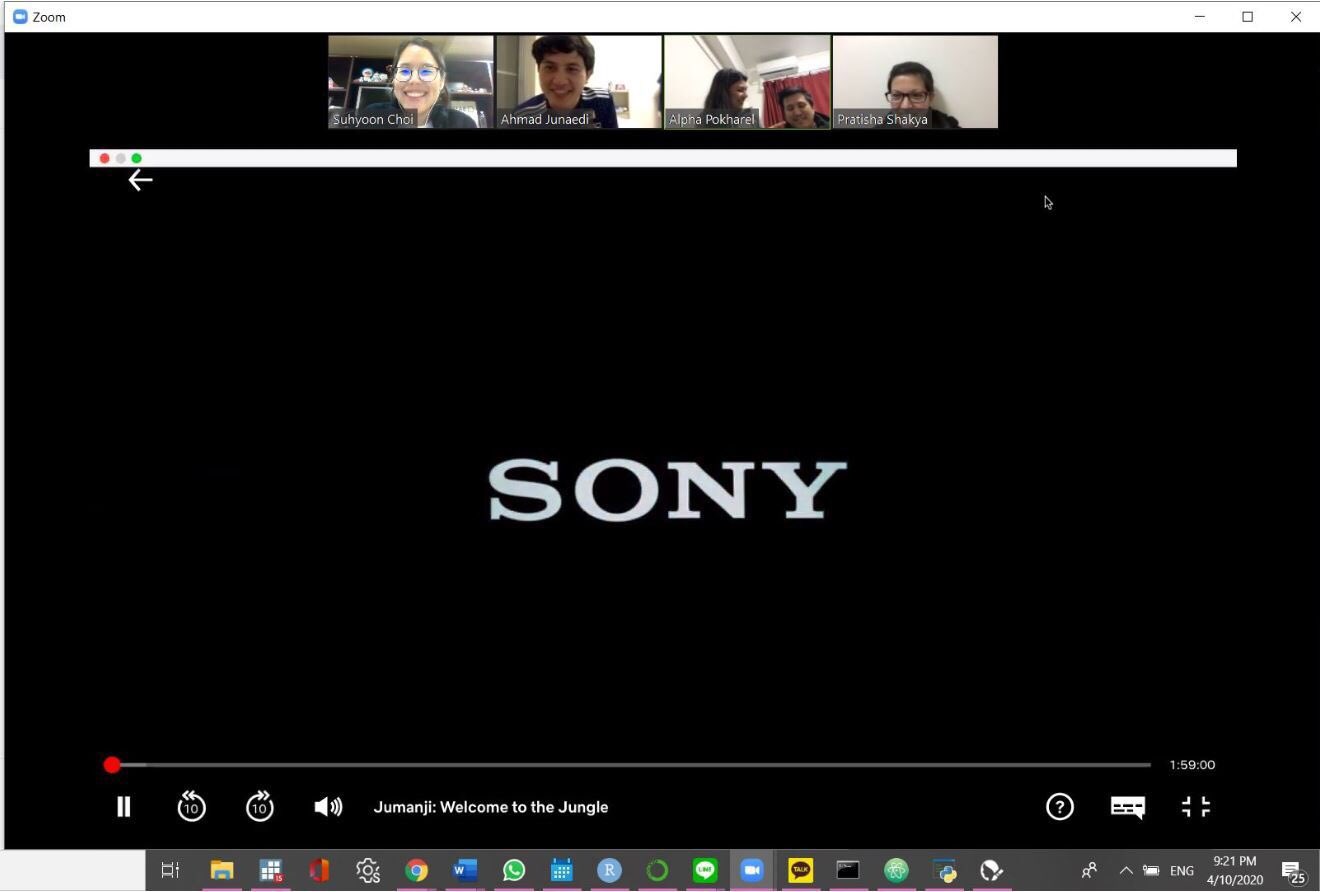Open KakaoTalk from the taskbar
The width and height of the screenshot is (1320, 892).
[800, 870]
